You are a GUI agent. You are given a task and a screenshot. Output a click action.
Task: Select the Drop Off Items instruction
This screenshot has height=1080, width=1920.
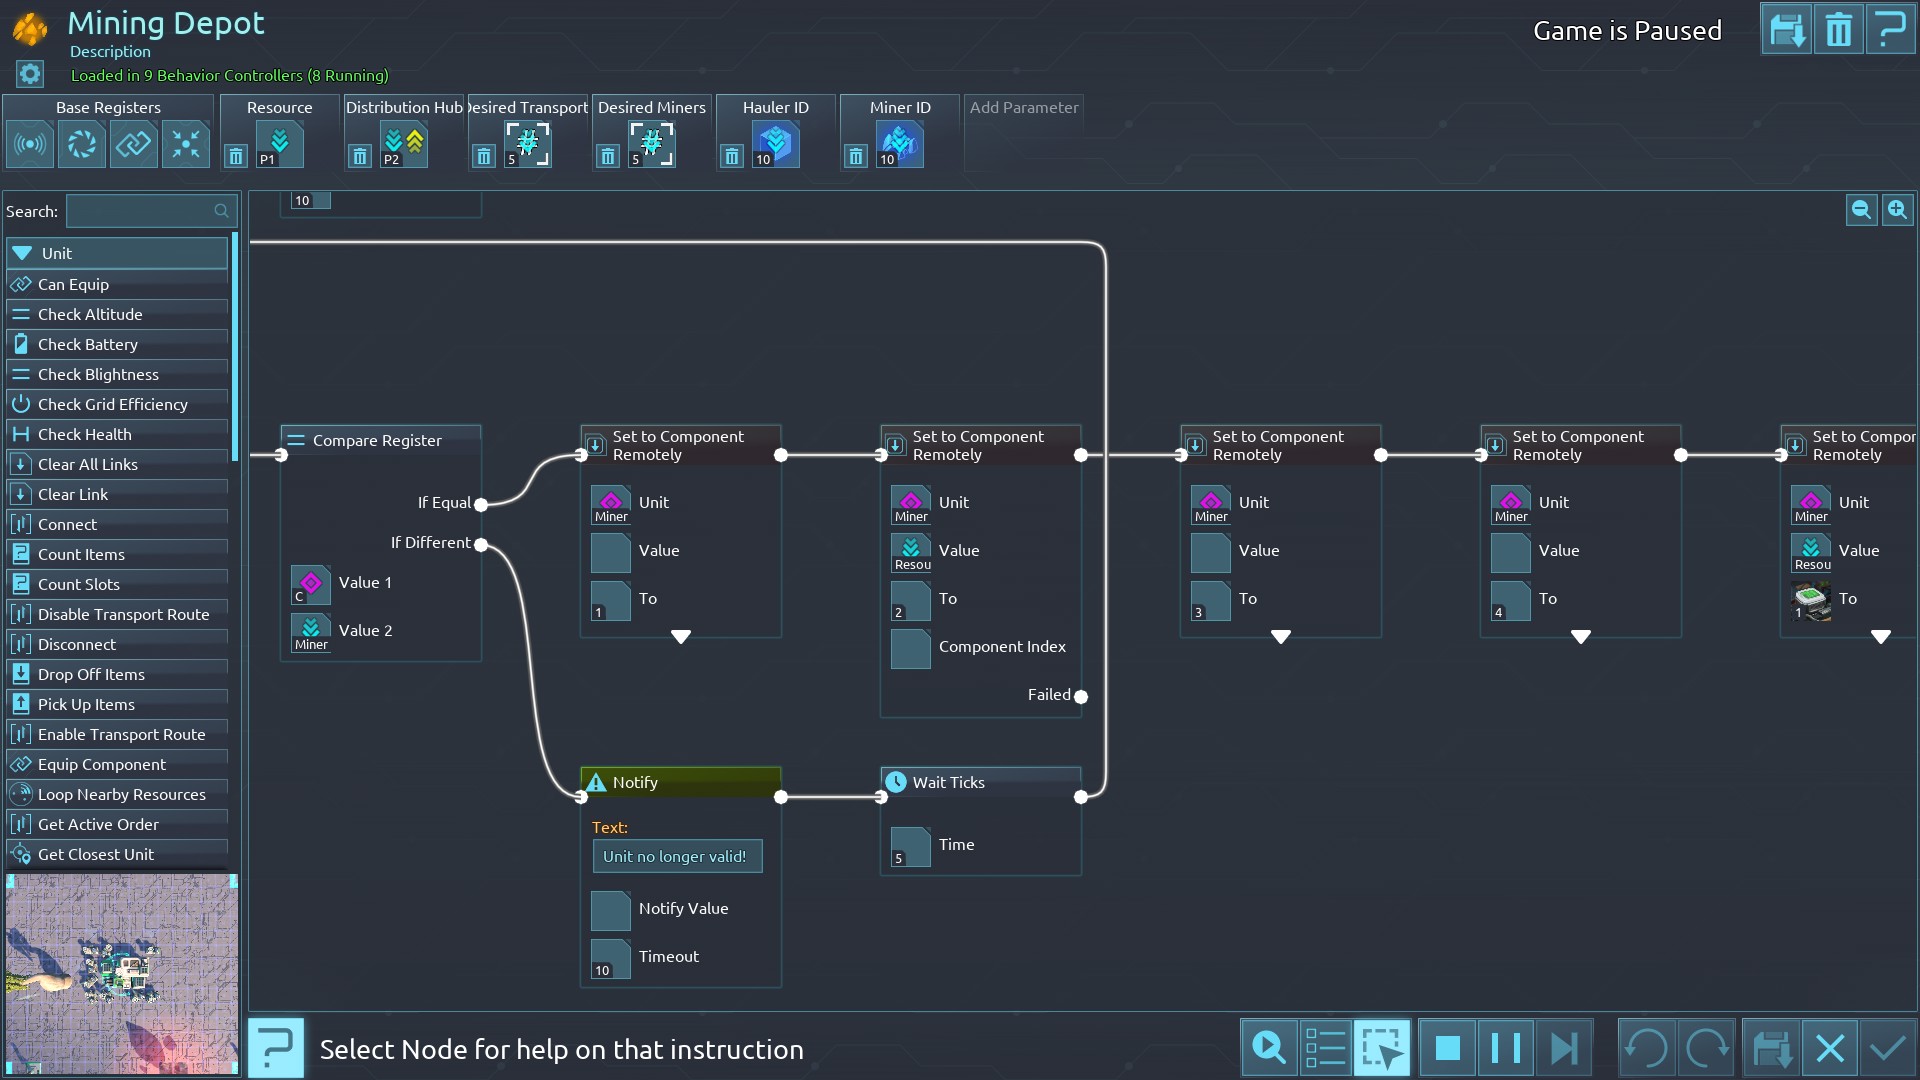(91, 674)
